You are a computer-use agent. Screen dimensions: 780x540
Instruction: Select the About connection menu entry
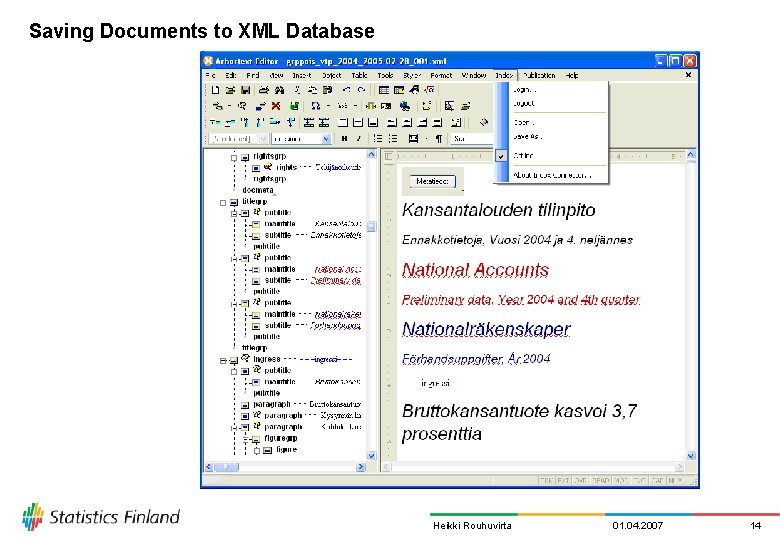(551, 175)
